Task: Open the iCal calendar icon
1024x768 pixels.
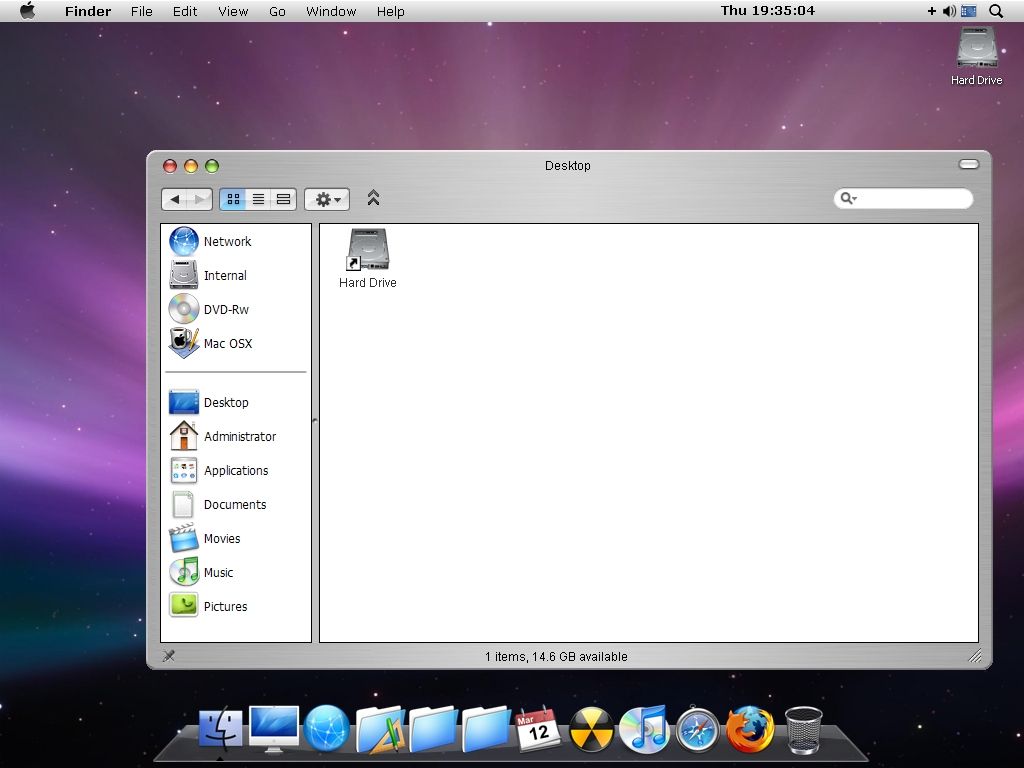Action: 538,731
